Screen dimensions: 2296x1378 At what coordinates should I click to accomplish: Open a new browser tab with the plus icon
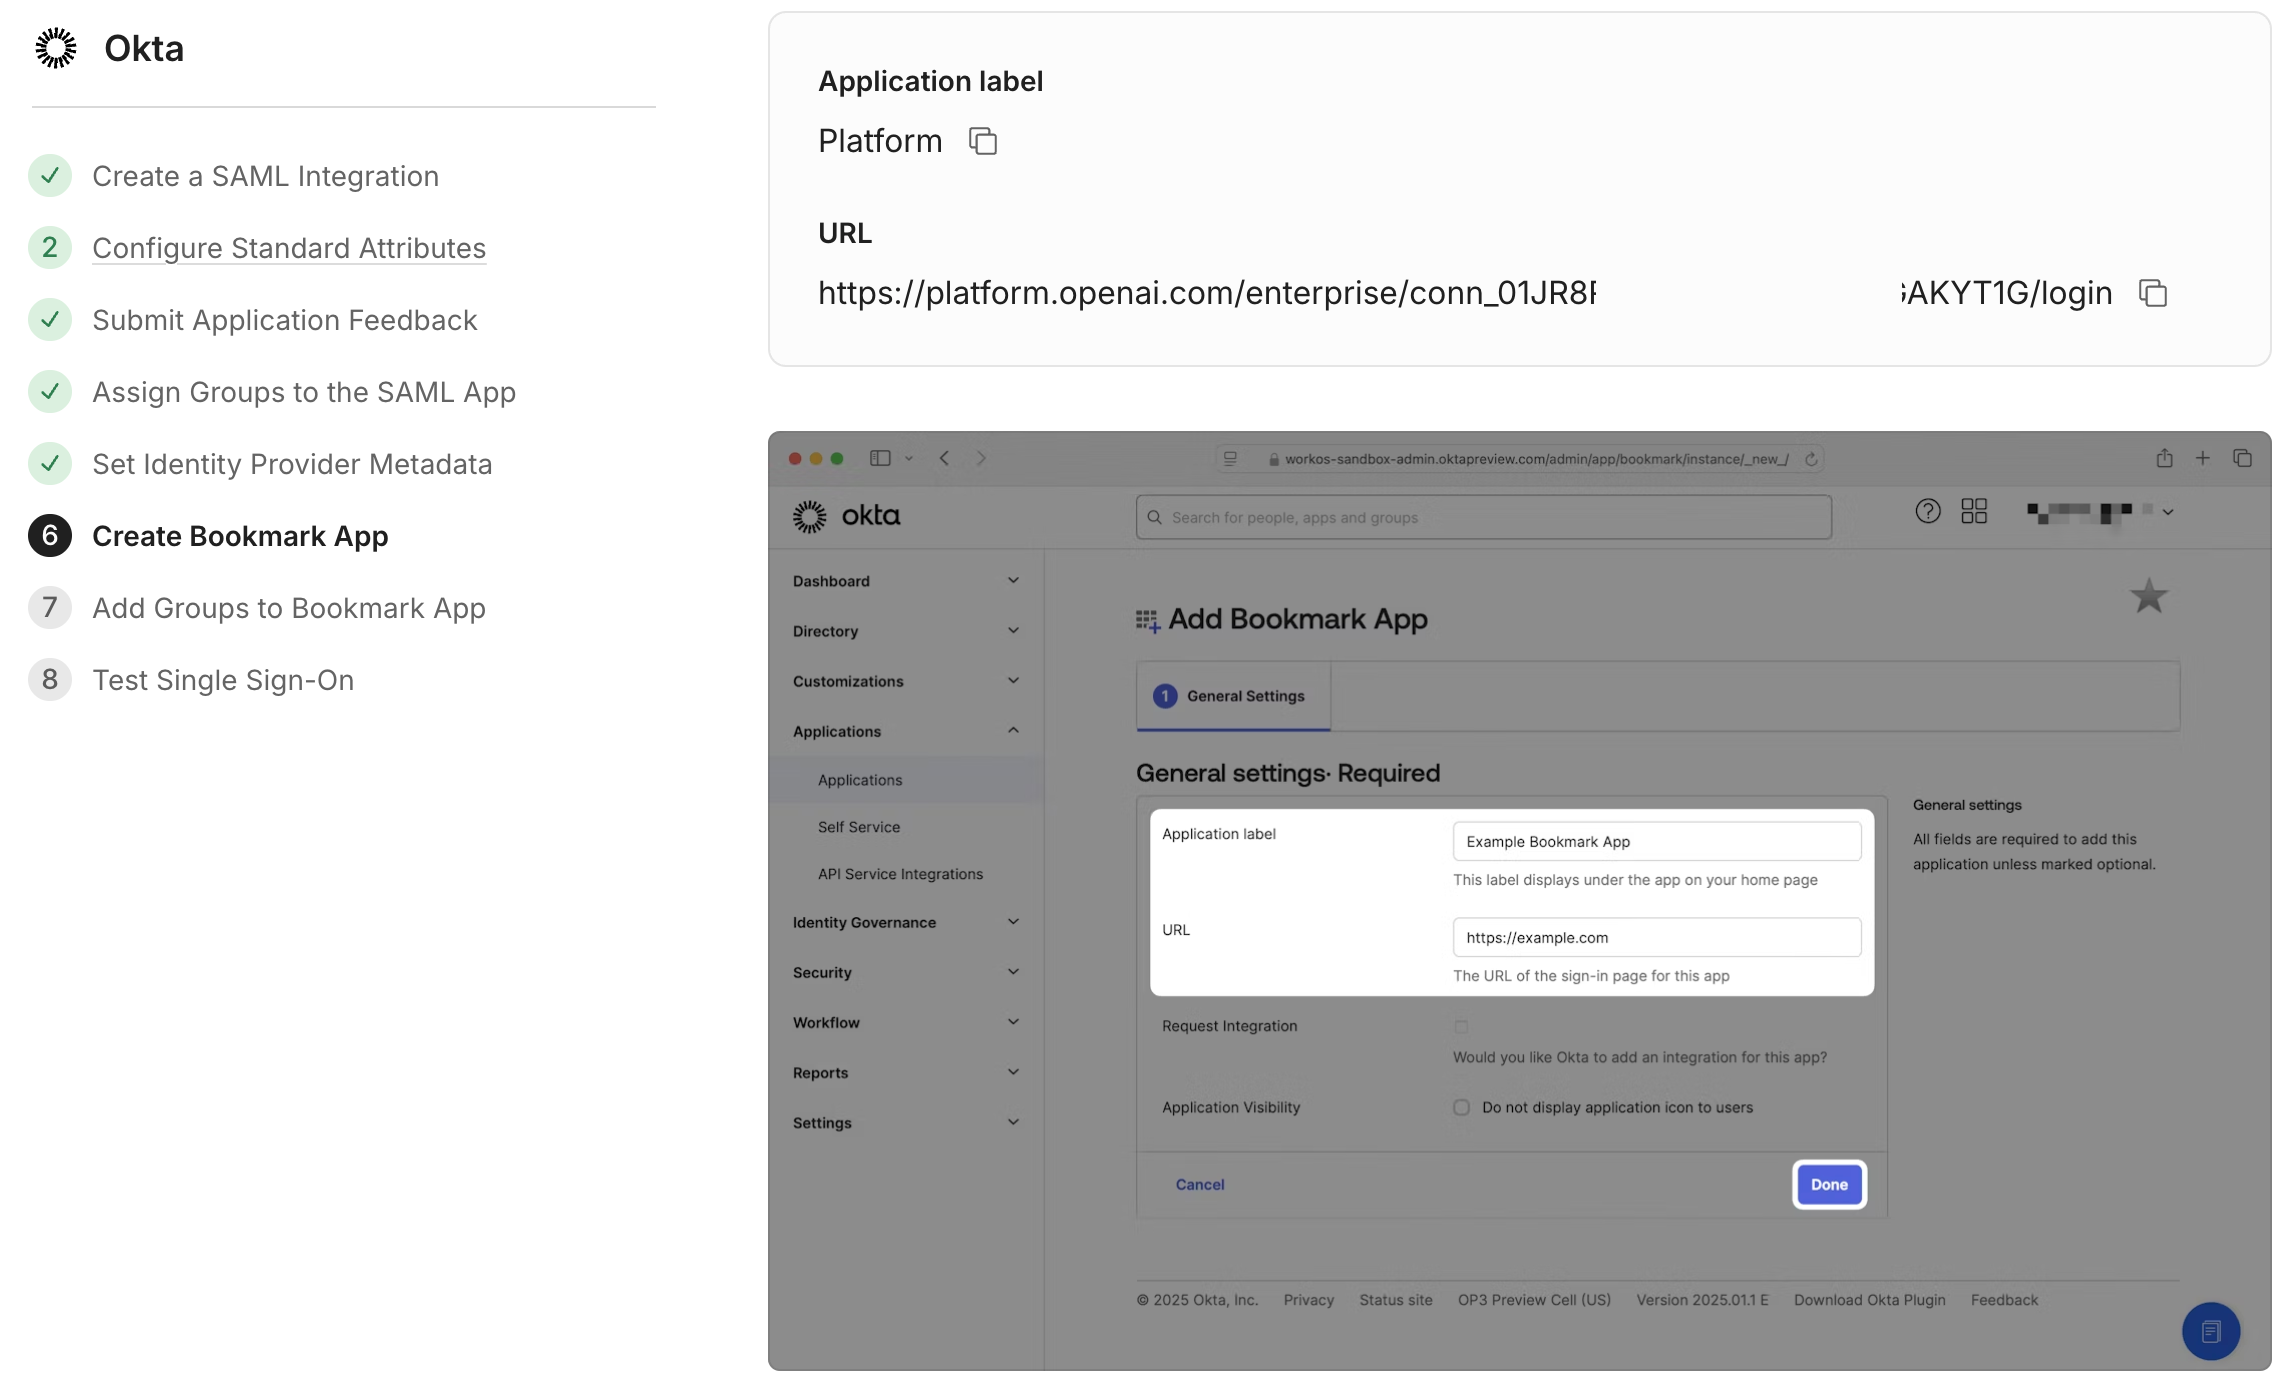(2203, 458)
